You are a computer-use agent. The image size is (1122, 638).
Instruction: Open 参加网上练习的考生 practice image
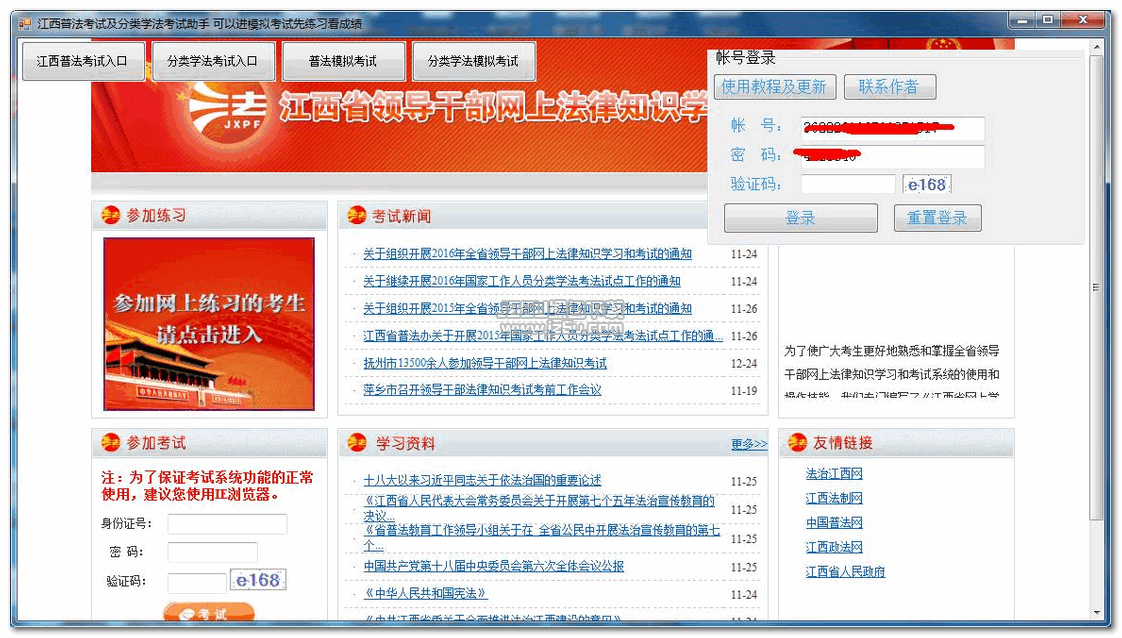[209, 324]
